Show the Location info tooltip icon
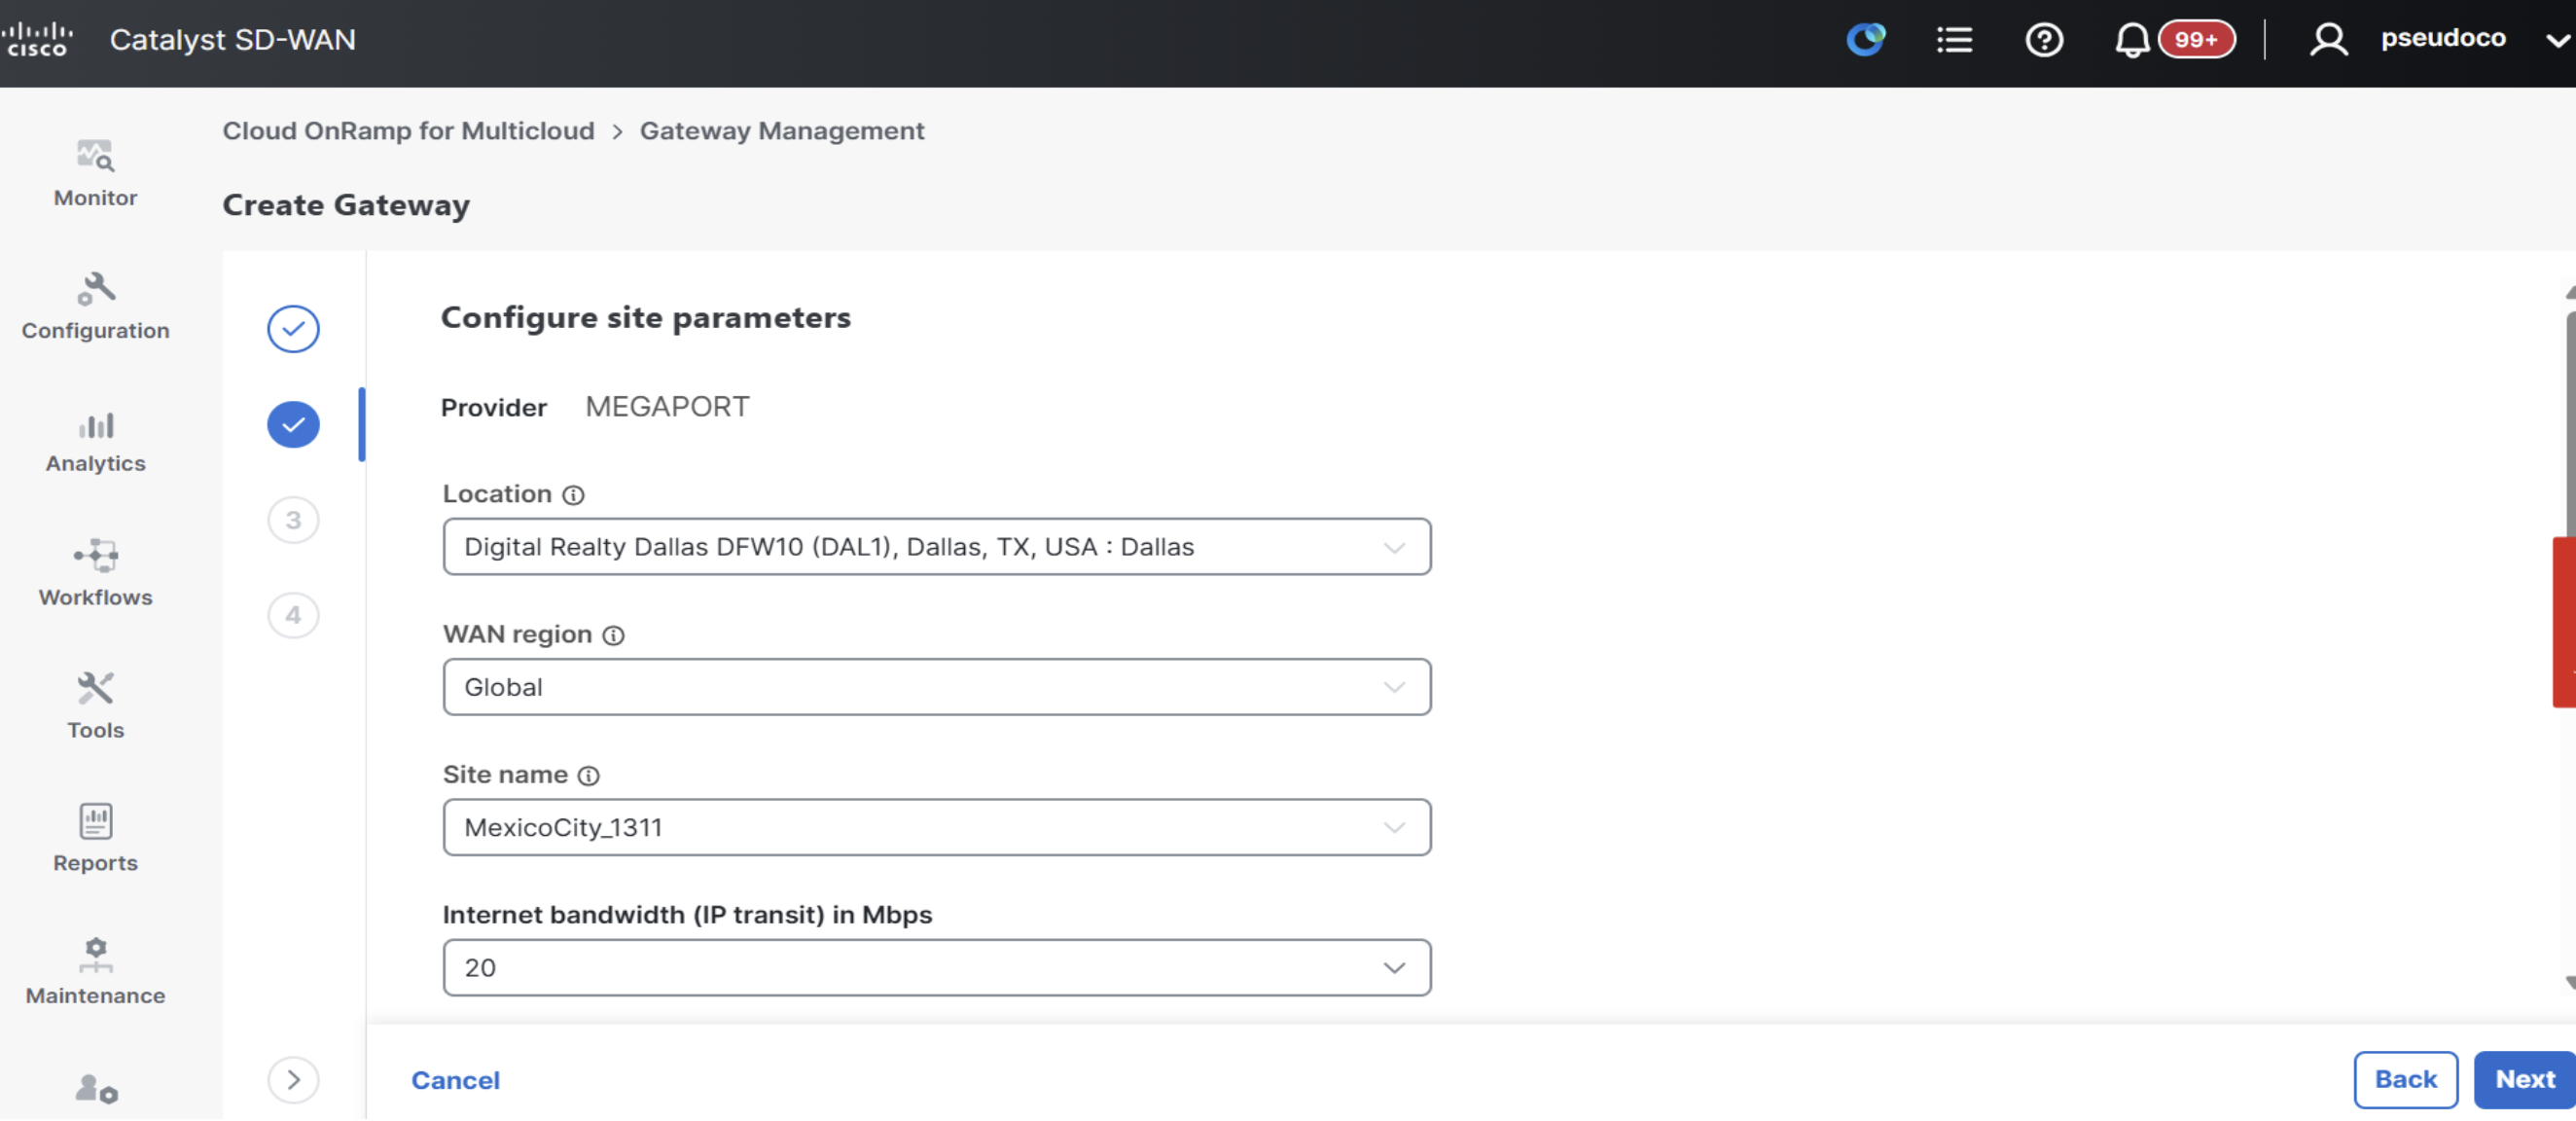 [x=573, y=495]
